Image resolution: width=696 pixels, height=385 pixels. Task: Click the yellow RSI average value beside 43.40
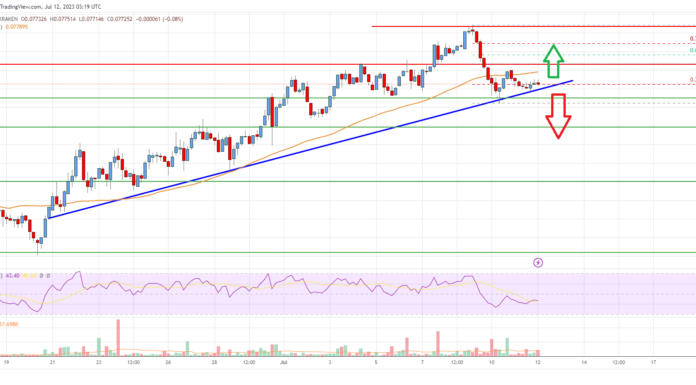pyautogui.click(x=29, y=276)
